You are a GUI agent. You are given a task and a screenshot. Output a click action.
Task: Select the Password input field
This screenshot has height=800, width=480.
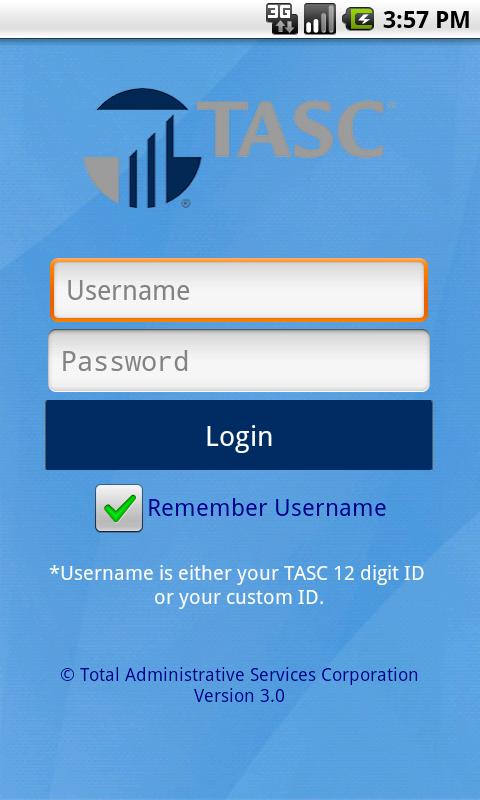pyautogui.click(x=239, y=361)
